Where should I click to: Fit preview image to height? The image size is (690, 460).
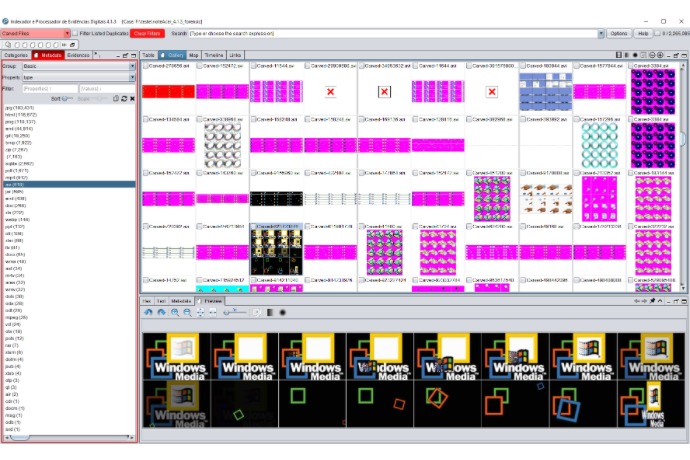pyautogui.click(x=200, y=312)
